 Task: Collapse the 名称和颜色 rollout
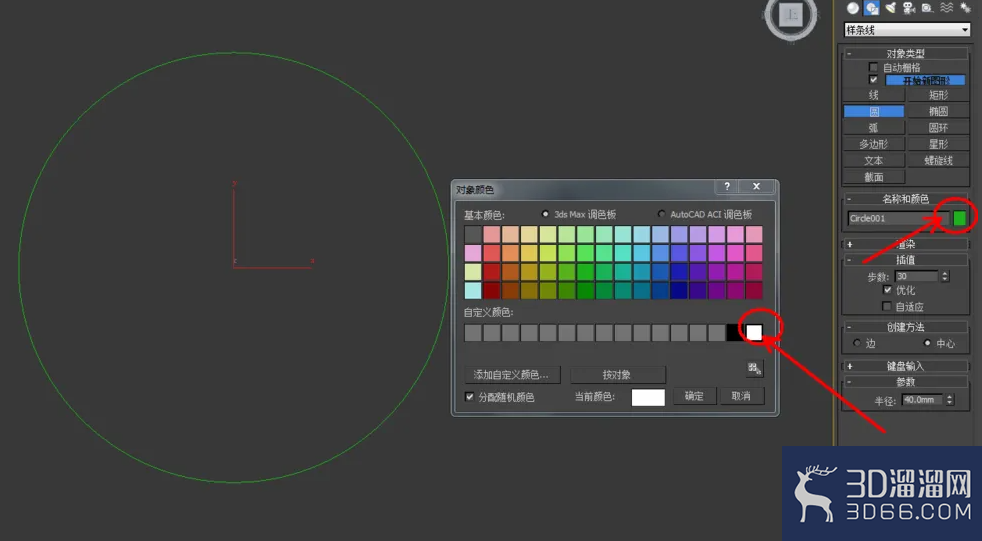coord(905,199)
